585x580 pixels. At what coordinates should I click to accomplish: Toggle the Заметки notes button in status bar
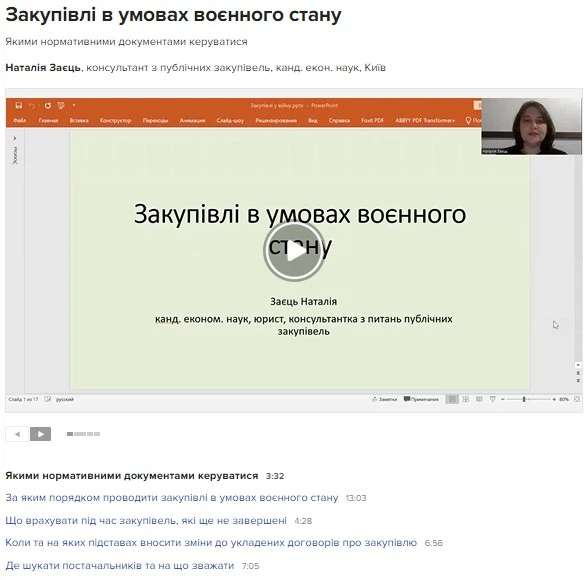click(384, 399)
